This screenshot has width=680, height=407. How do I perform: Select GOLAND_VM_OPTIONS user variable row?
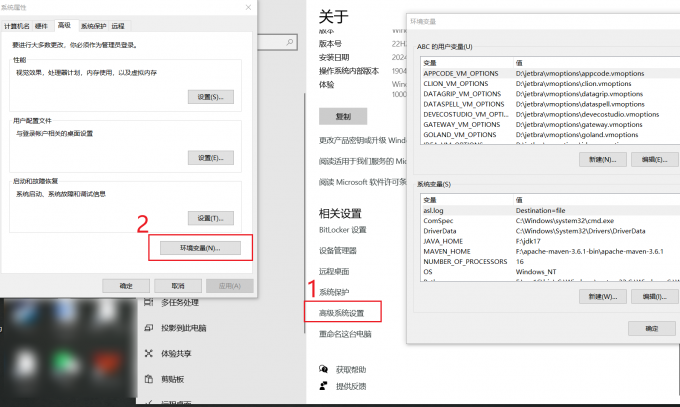click(x=550, y=135)
